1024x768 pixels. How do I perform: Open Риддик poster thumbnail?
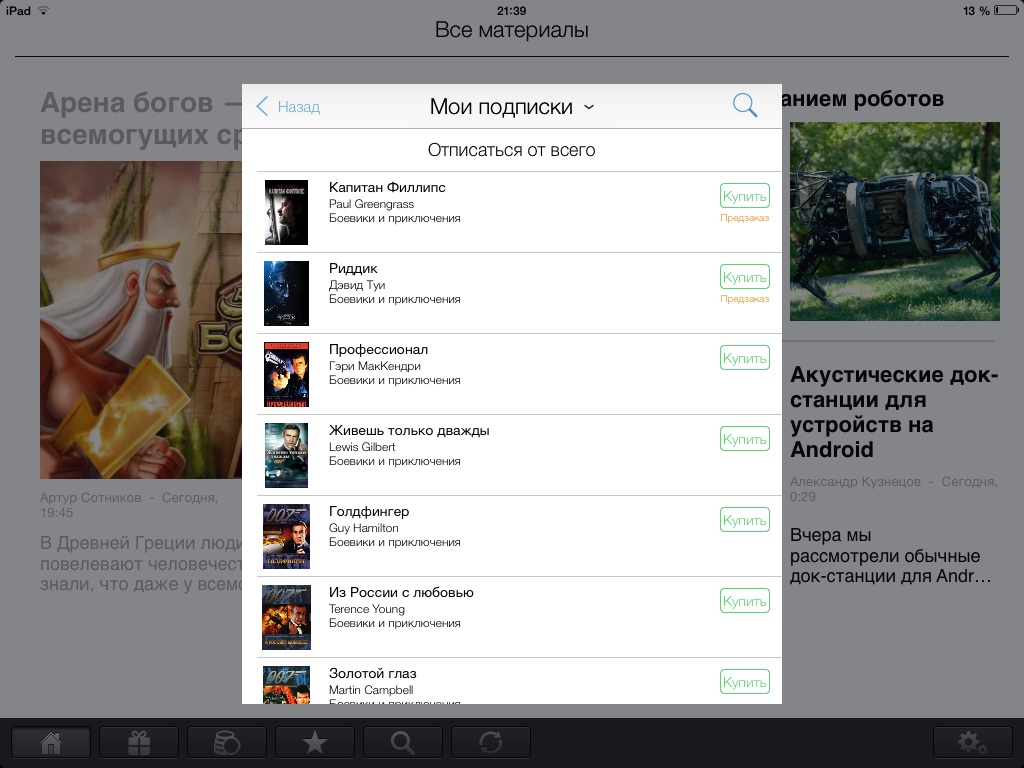click(x=286, y=293)
